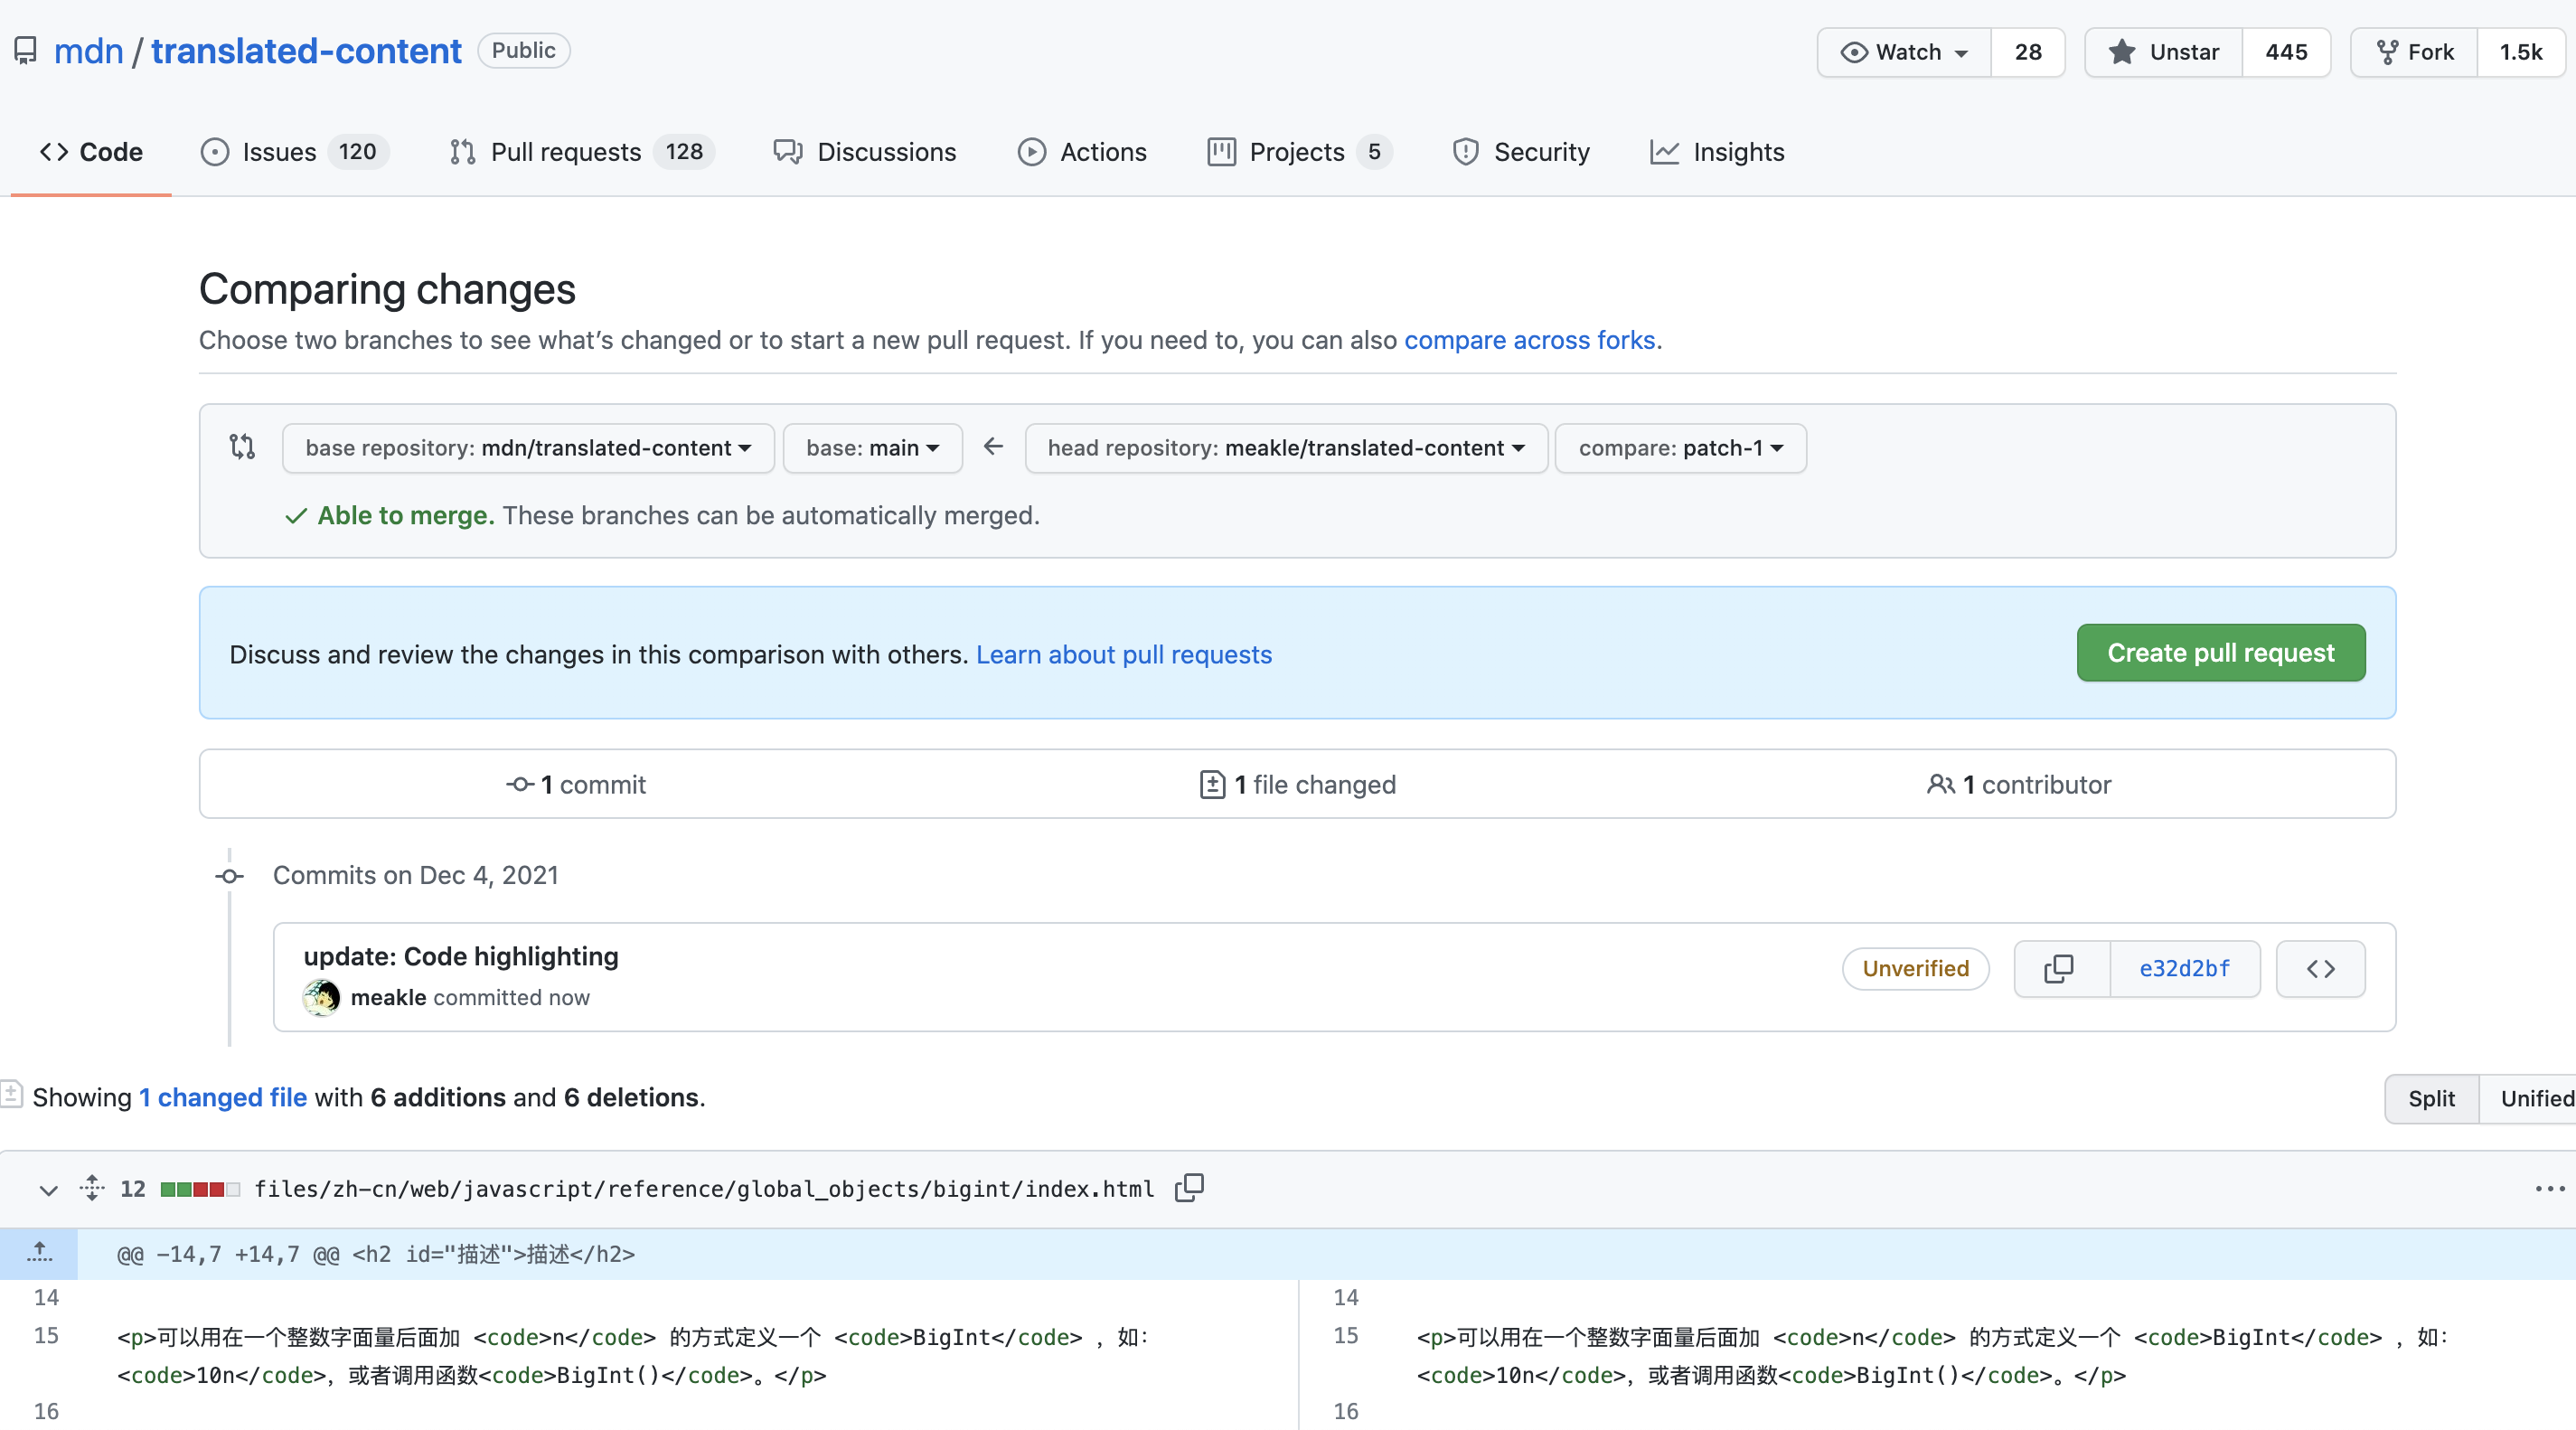Follow the compare across forks link
The image size is (2576, 1430).
(1529, 340)
